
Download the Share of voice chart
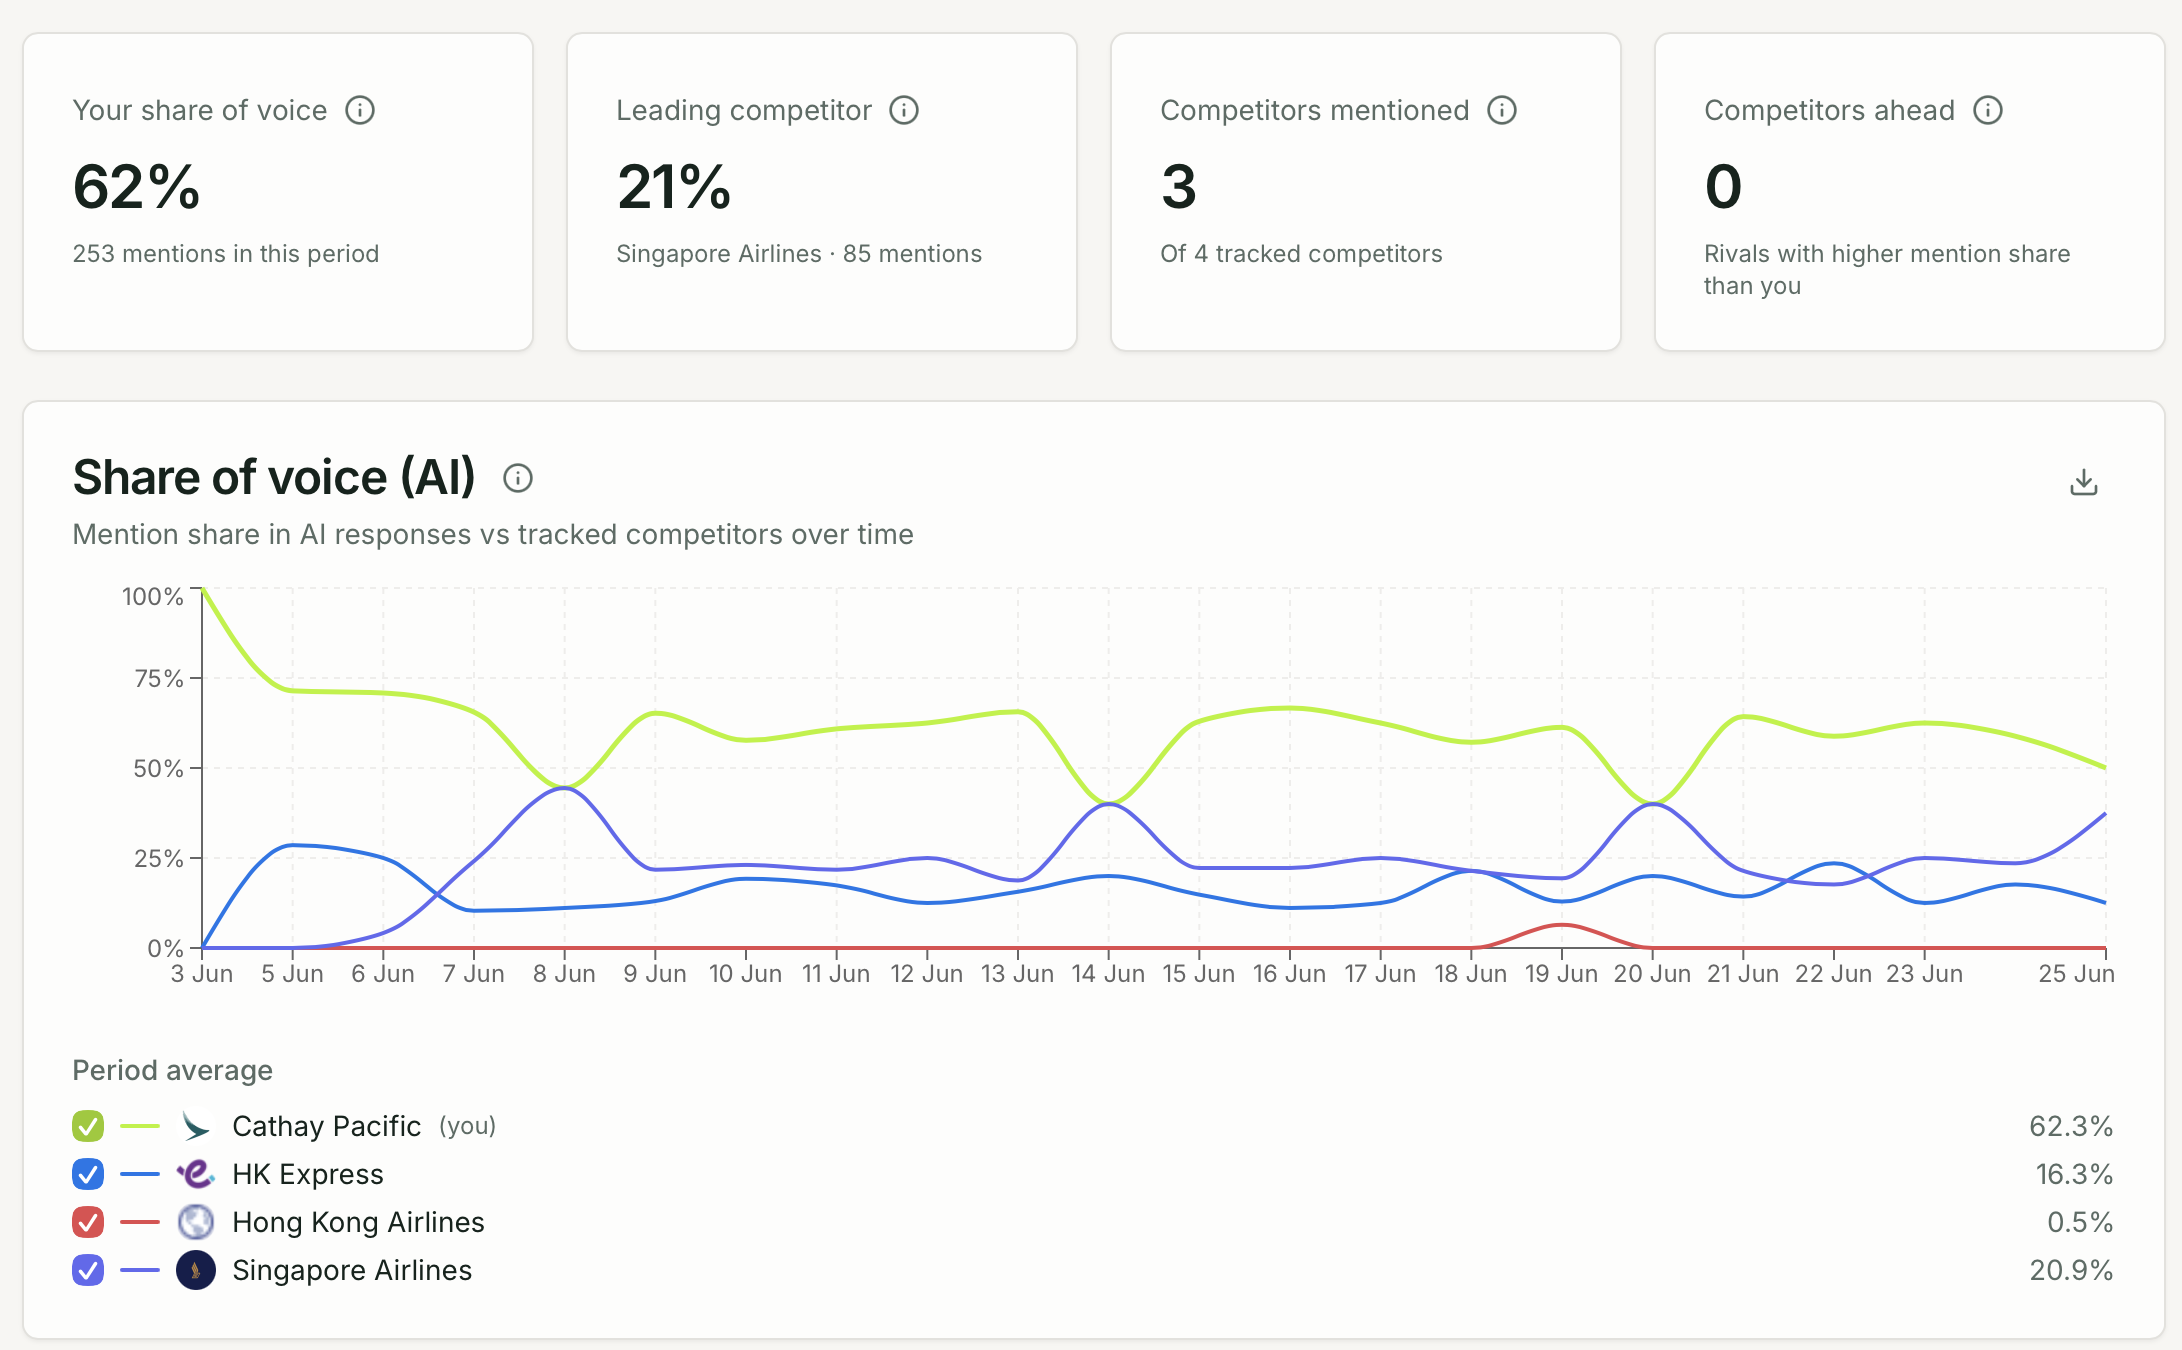(2084, 482)
